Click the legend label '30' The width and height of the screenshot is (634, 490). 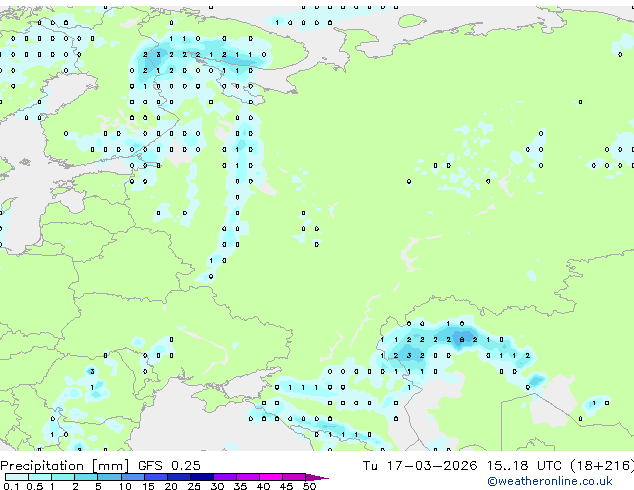(x=217, y=486)
